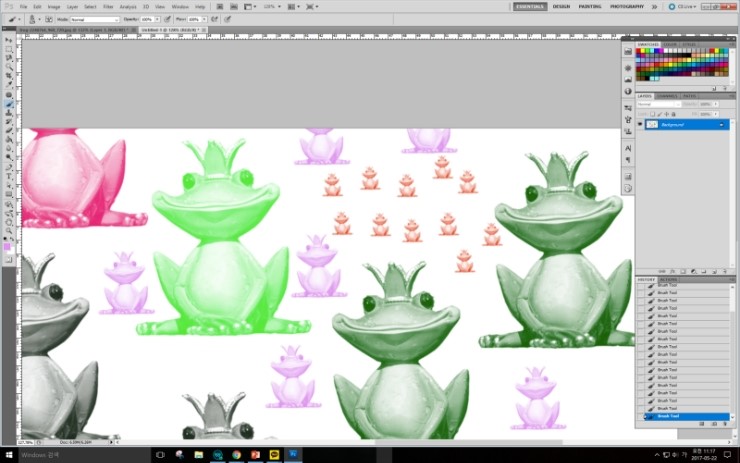Image resolution: width=740 pixels, height=463 pixels.
Task: Pick the red swatch in the Swatches panel
Action: coord(639,51)
